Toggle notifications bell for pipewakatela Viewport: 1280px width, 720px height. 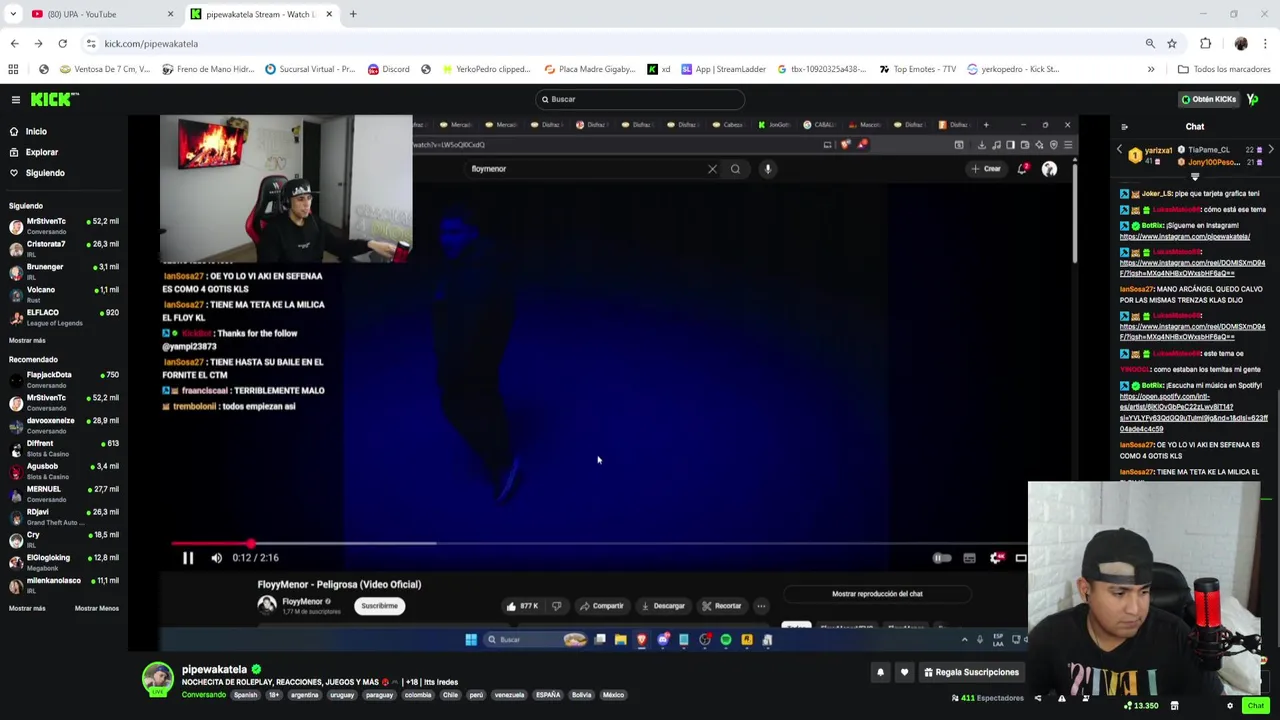(x=880, y=672)
